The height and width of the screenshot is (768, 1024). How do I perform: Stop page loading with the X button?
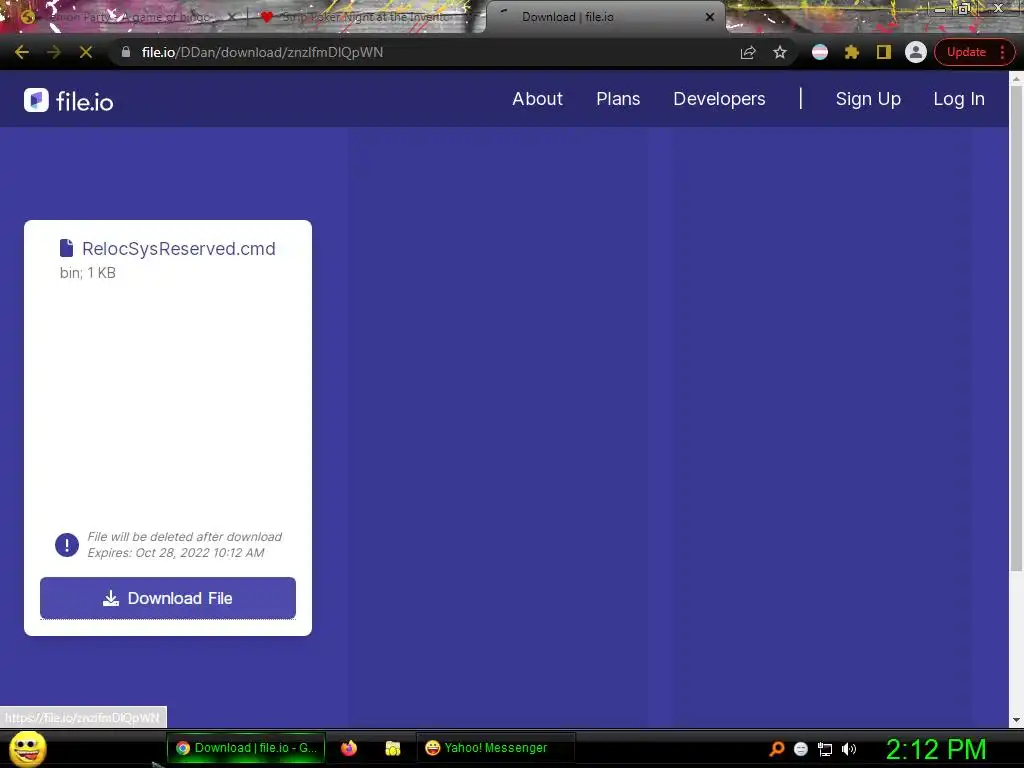coord(86,52)
